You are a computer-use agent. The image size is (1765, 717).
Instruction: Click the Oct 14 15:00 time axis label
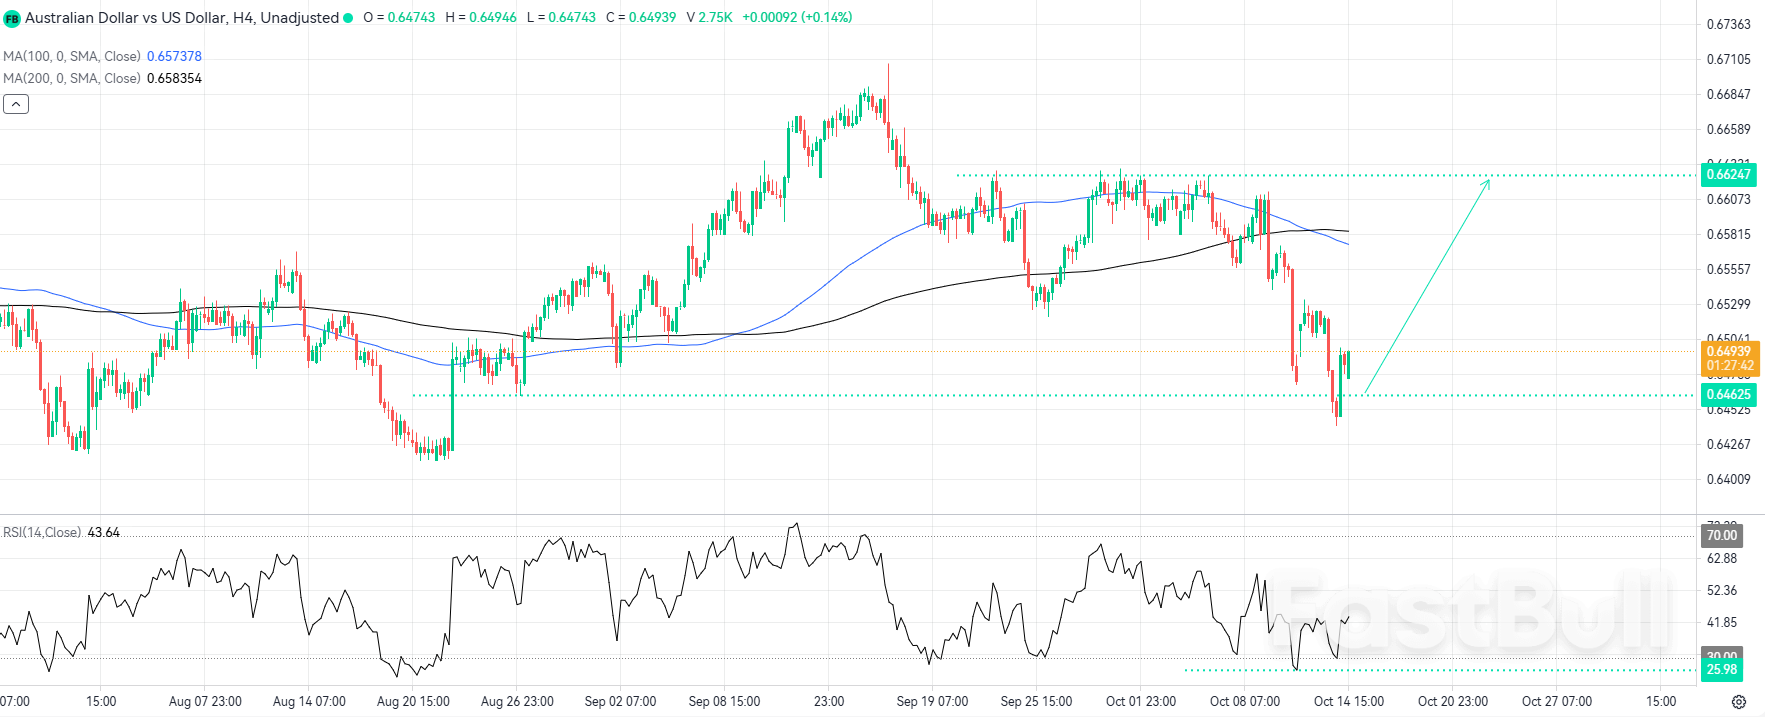[x=1348, y=701]
